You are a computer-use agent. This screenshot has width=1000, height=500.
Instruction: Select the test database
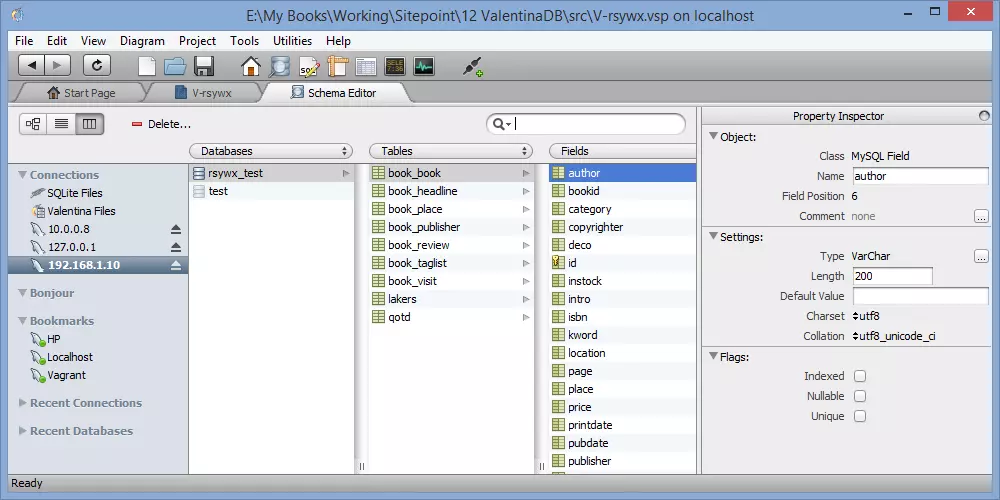(272, 191)
